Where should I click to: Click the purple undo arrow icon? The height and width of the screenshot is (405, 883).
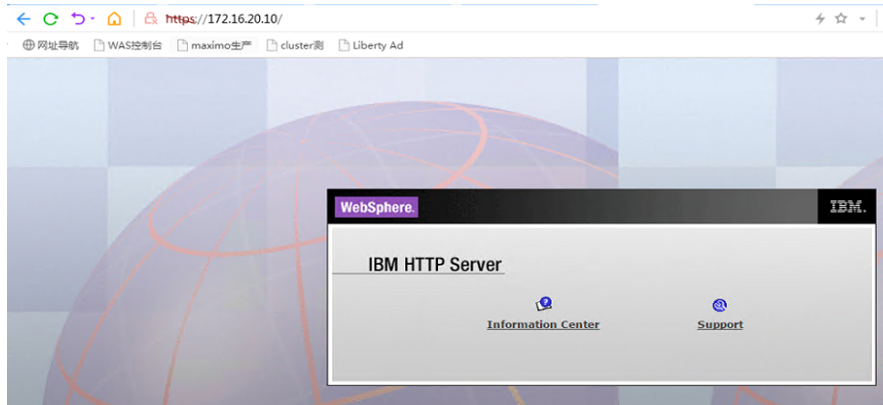tap(78, 19)
